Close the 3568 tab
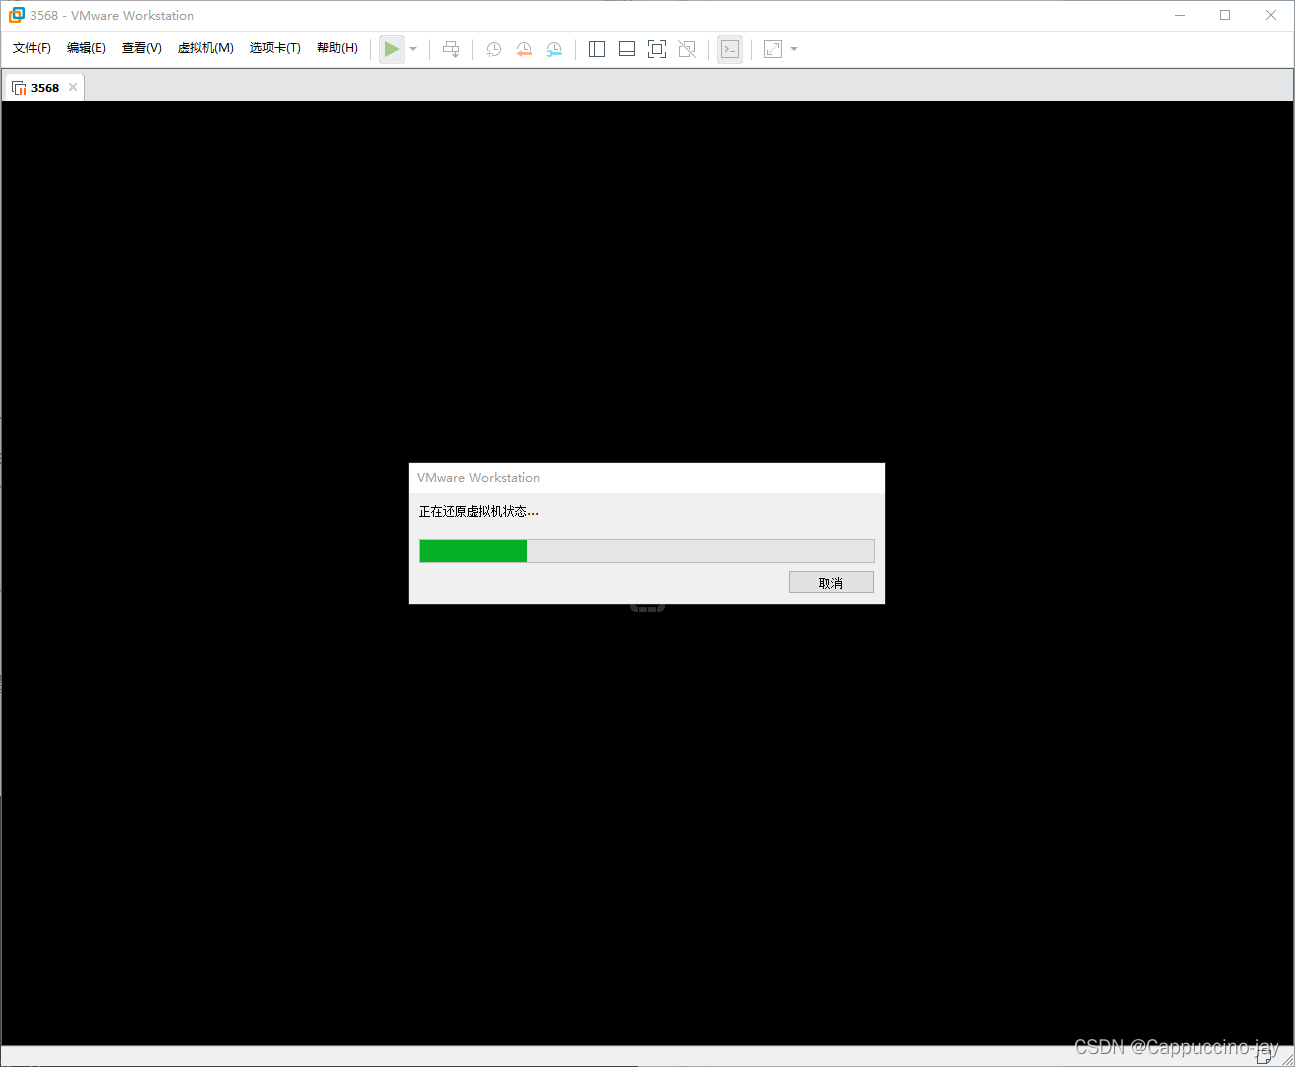 (x=73, y=88)
